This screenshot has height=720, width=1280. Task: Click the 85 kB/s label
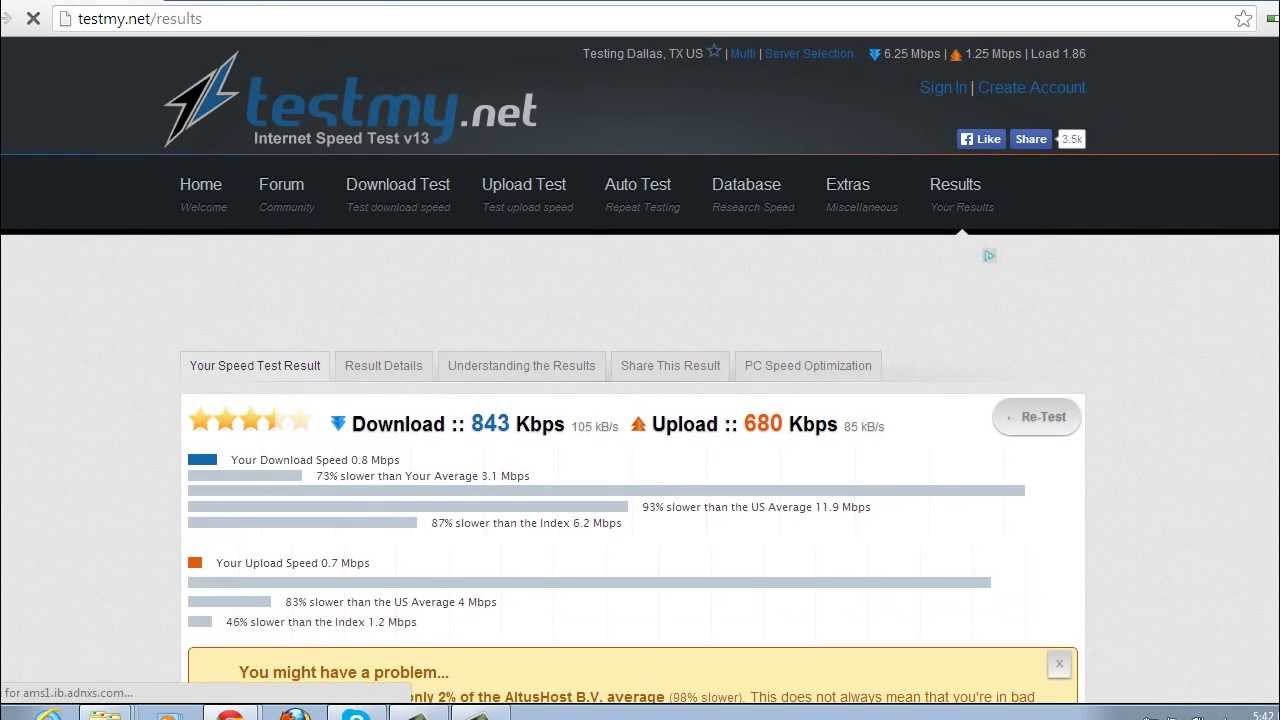pos(864,427)
